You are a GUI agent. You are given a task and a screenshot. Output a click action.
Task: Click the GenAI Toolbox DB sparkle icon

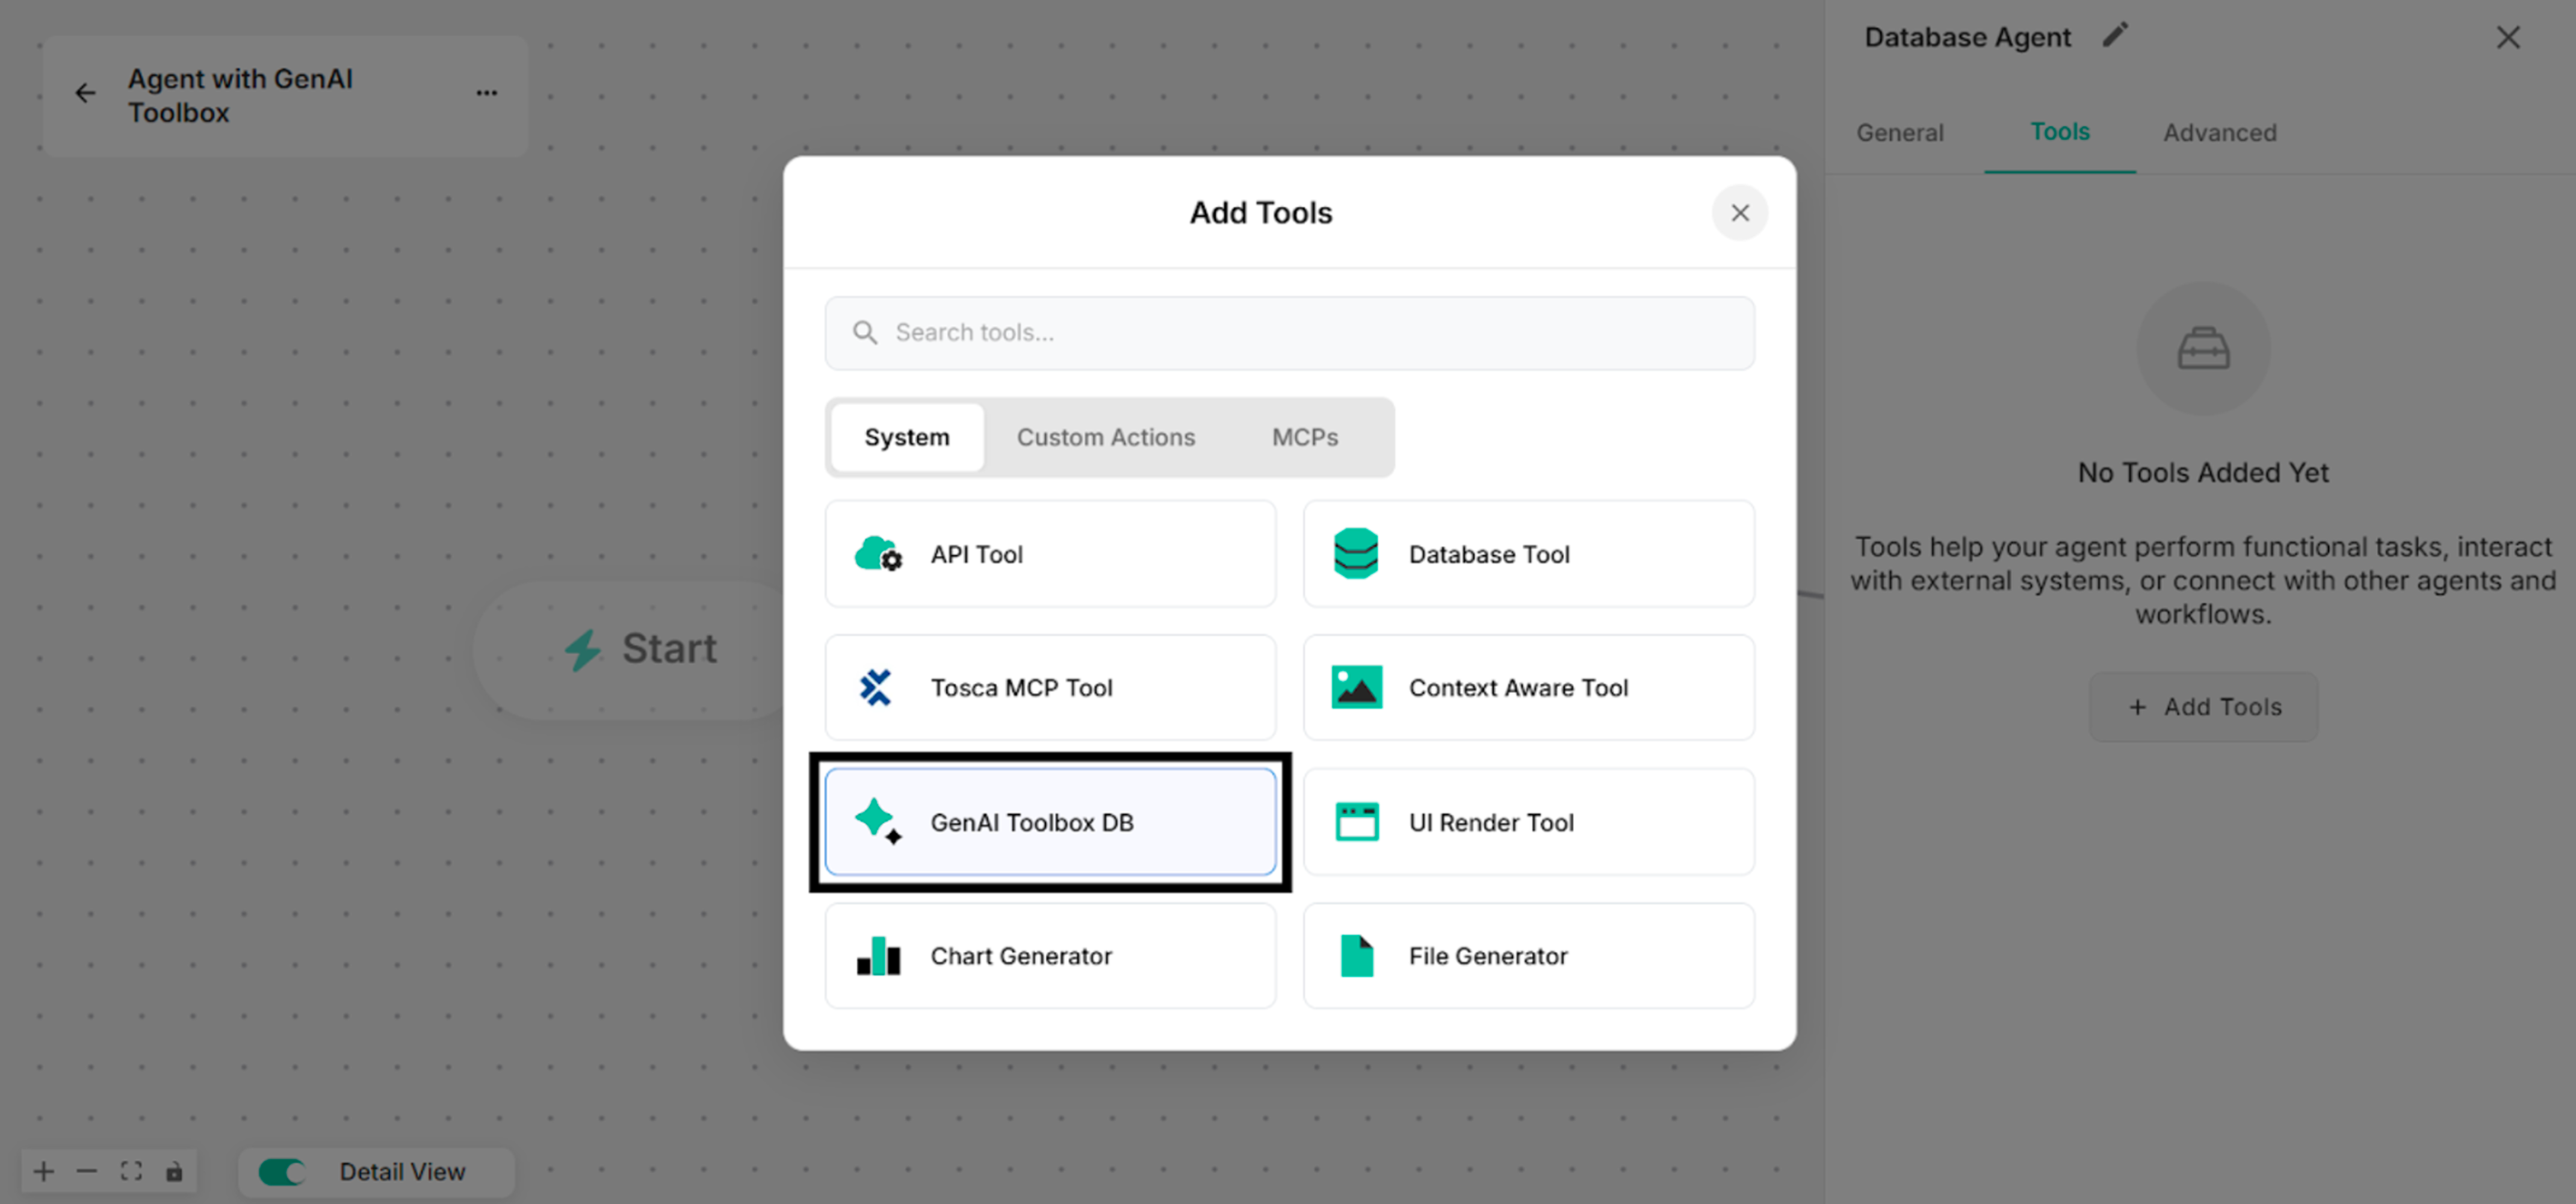point(878,822)
